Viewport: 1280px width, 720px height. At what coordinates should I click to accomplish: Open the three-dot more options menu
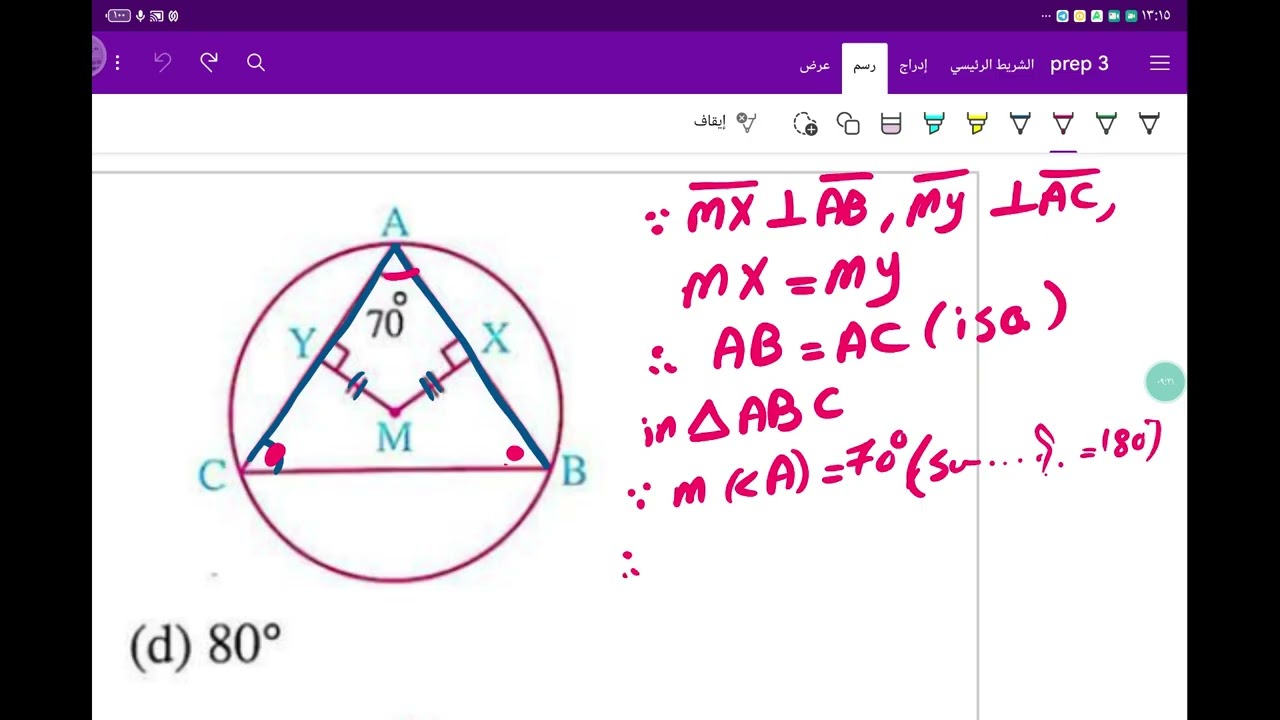(117, 63)
